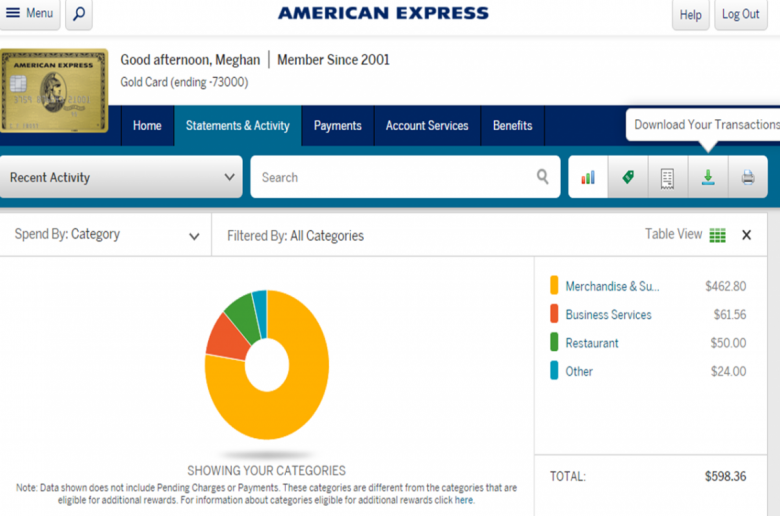Open the Spend By: Category dropdown

(x=105, y=235)
